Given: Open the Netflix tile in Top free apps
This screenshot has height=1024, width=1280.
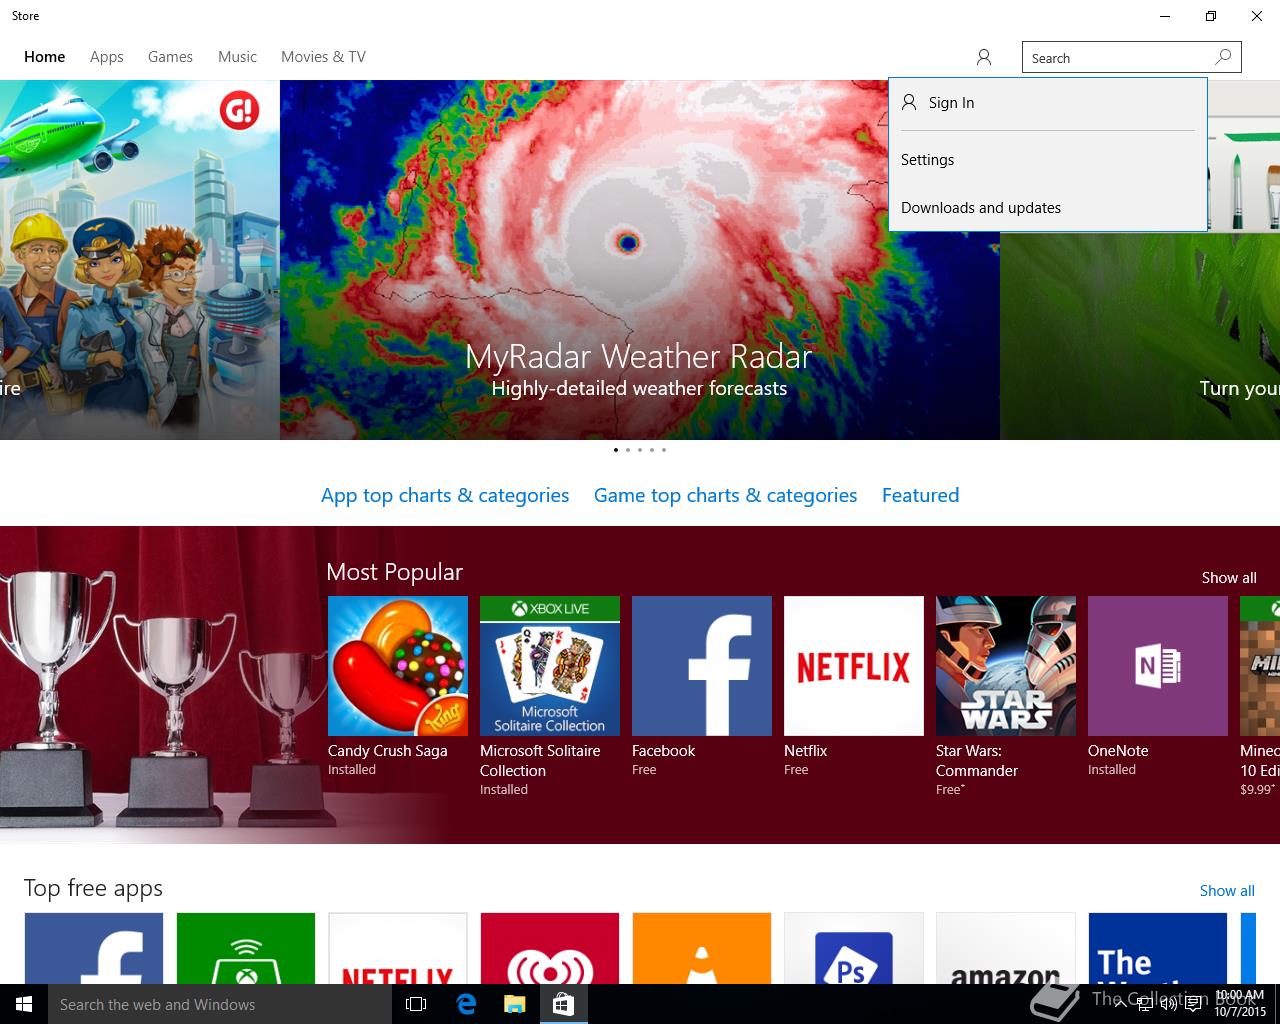Looking at the screenshot, I should coord(398,948).
